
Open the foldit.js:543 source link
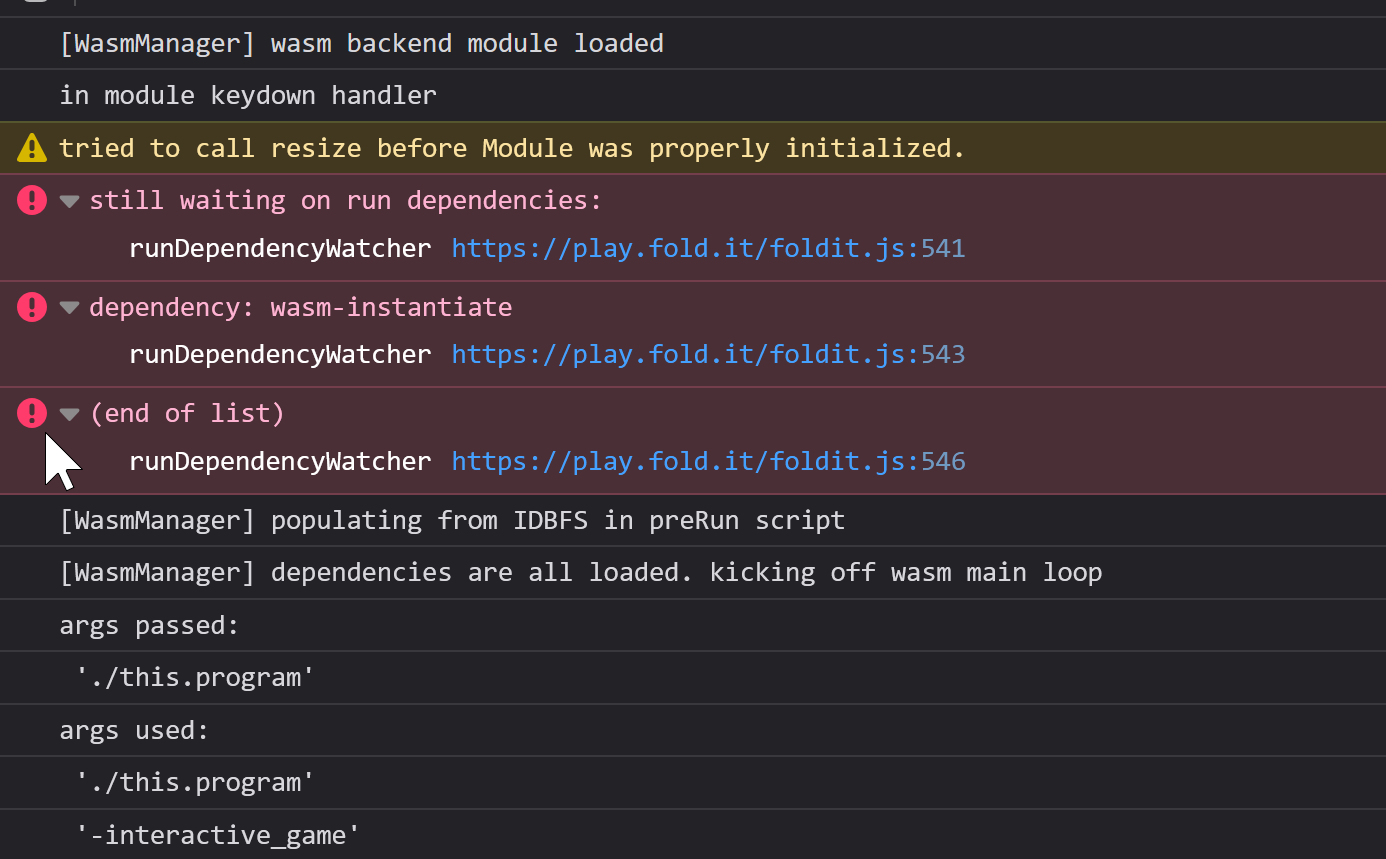coord(708,355)
